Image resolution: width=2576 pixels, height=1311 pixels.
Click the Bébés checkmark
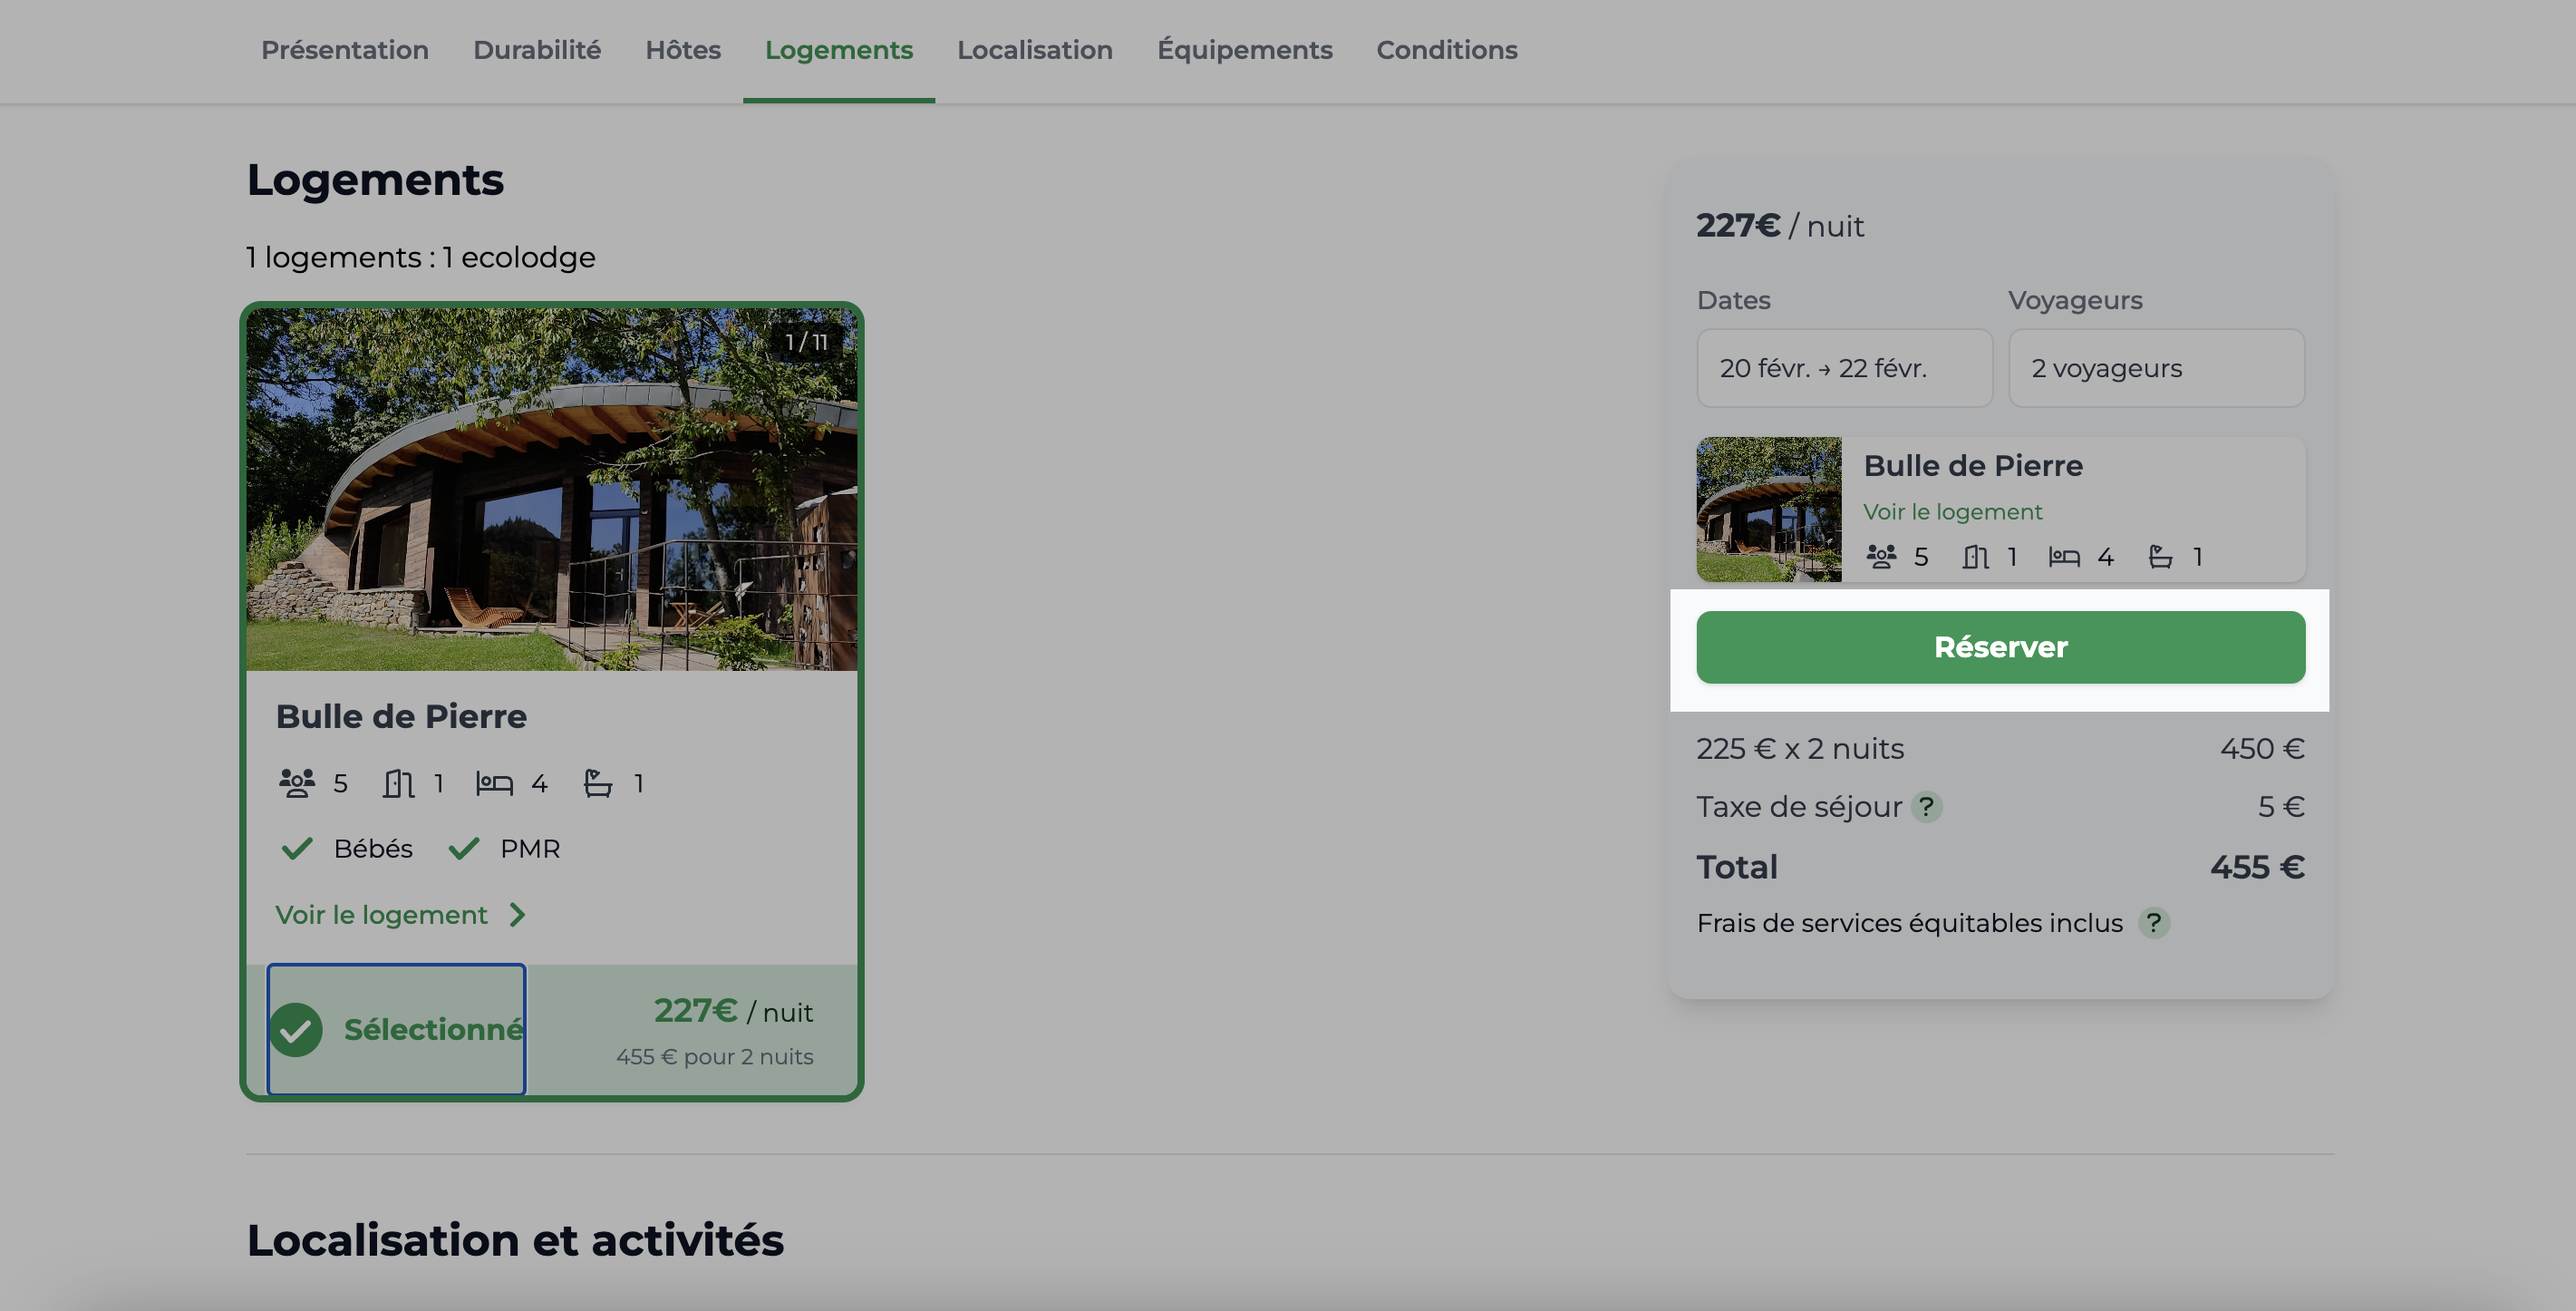[x=297, y=849]
